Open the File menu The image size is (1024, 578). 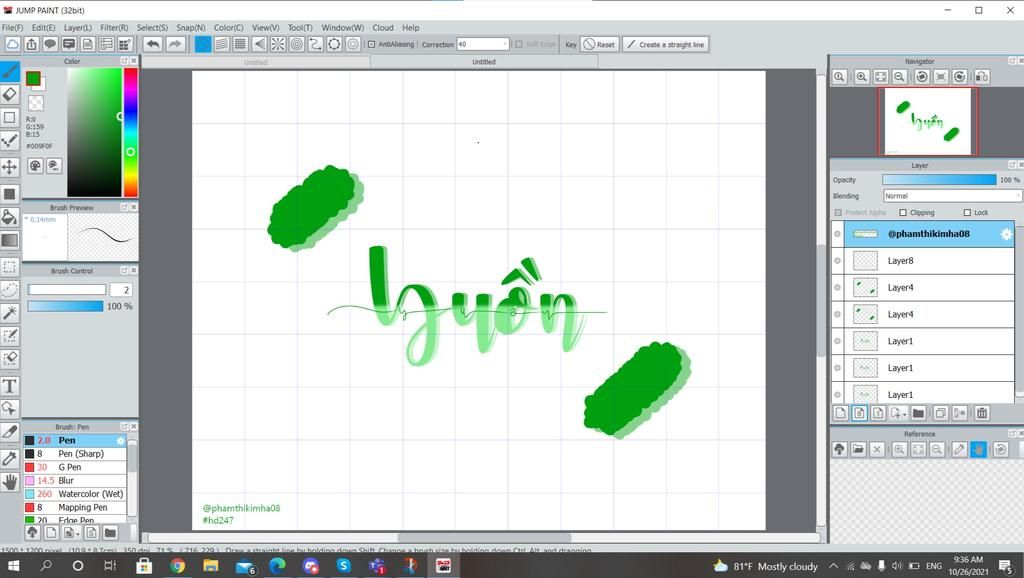[x=12, y=27]
